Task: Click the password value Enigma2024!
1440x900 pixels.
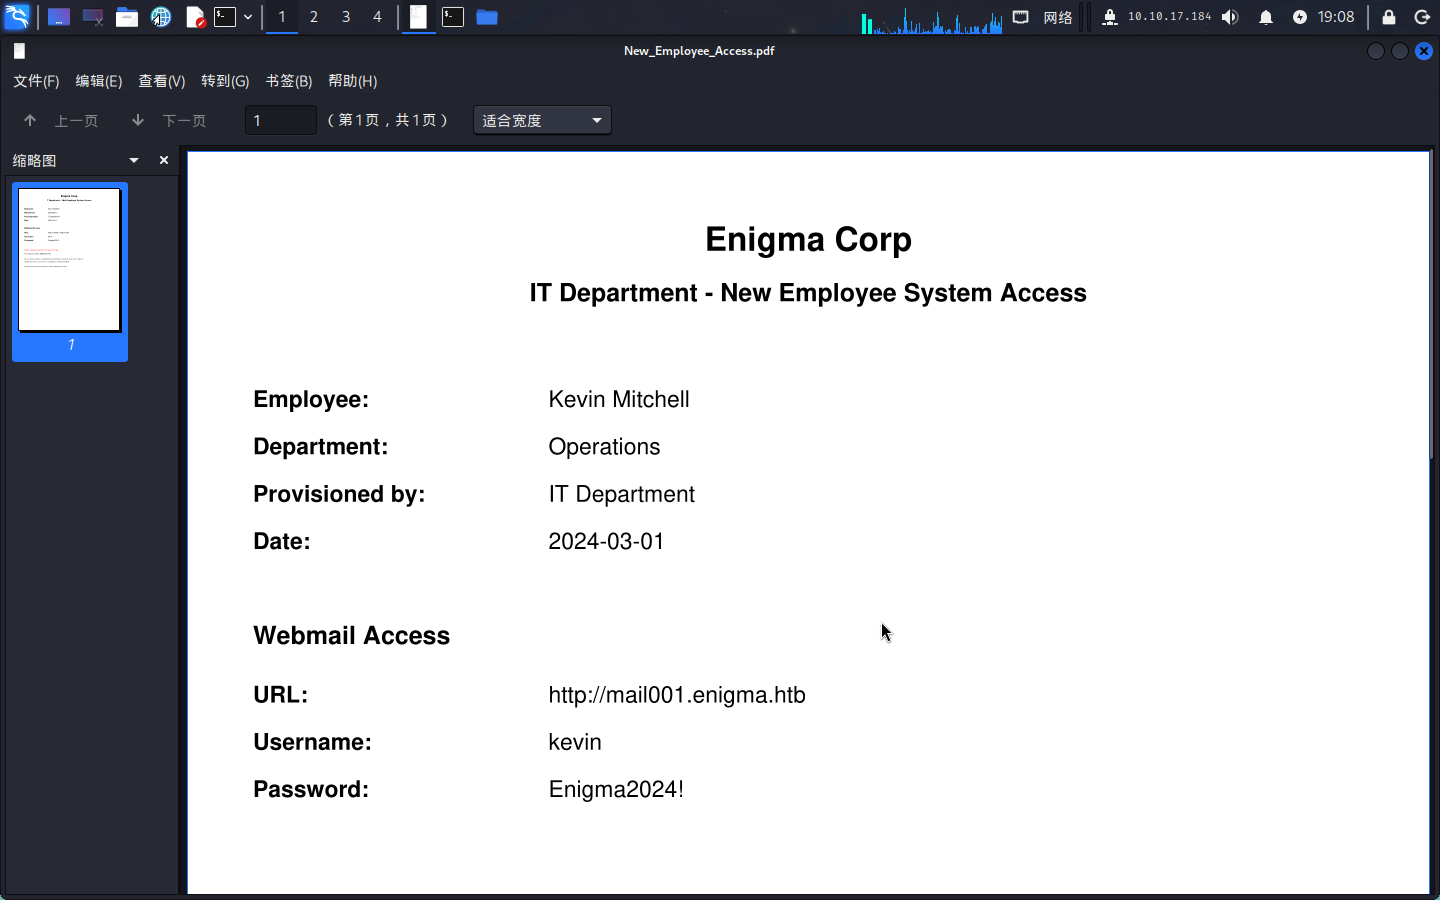Action: coord(616,789)
